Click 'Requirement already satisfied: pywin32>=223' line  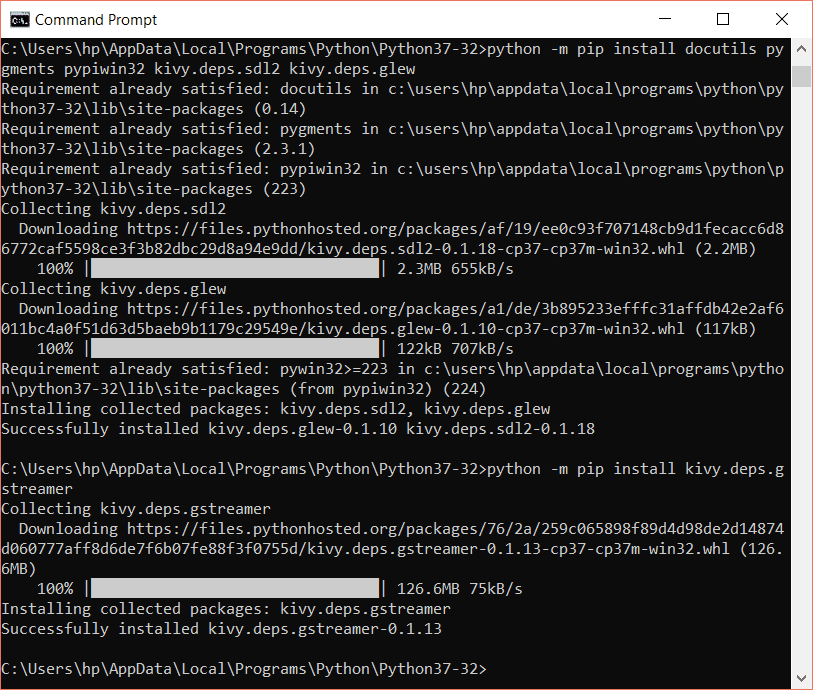393,379
